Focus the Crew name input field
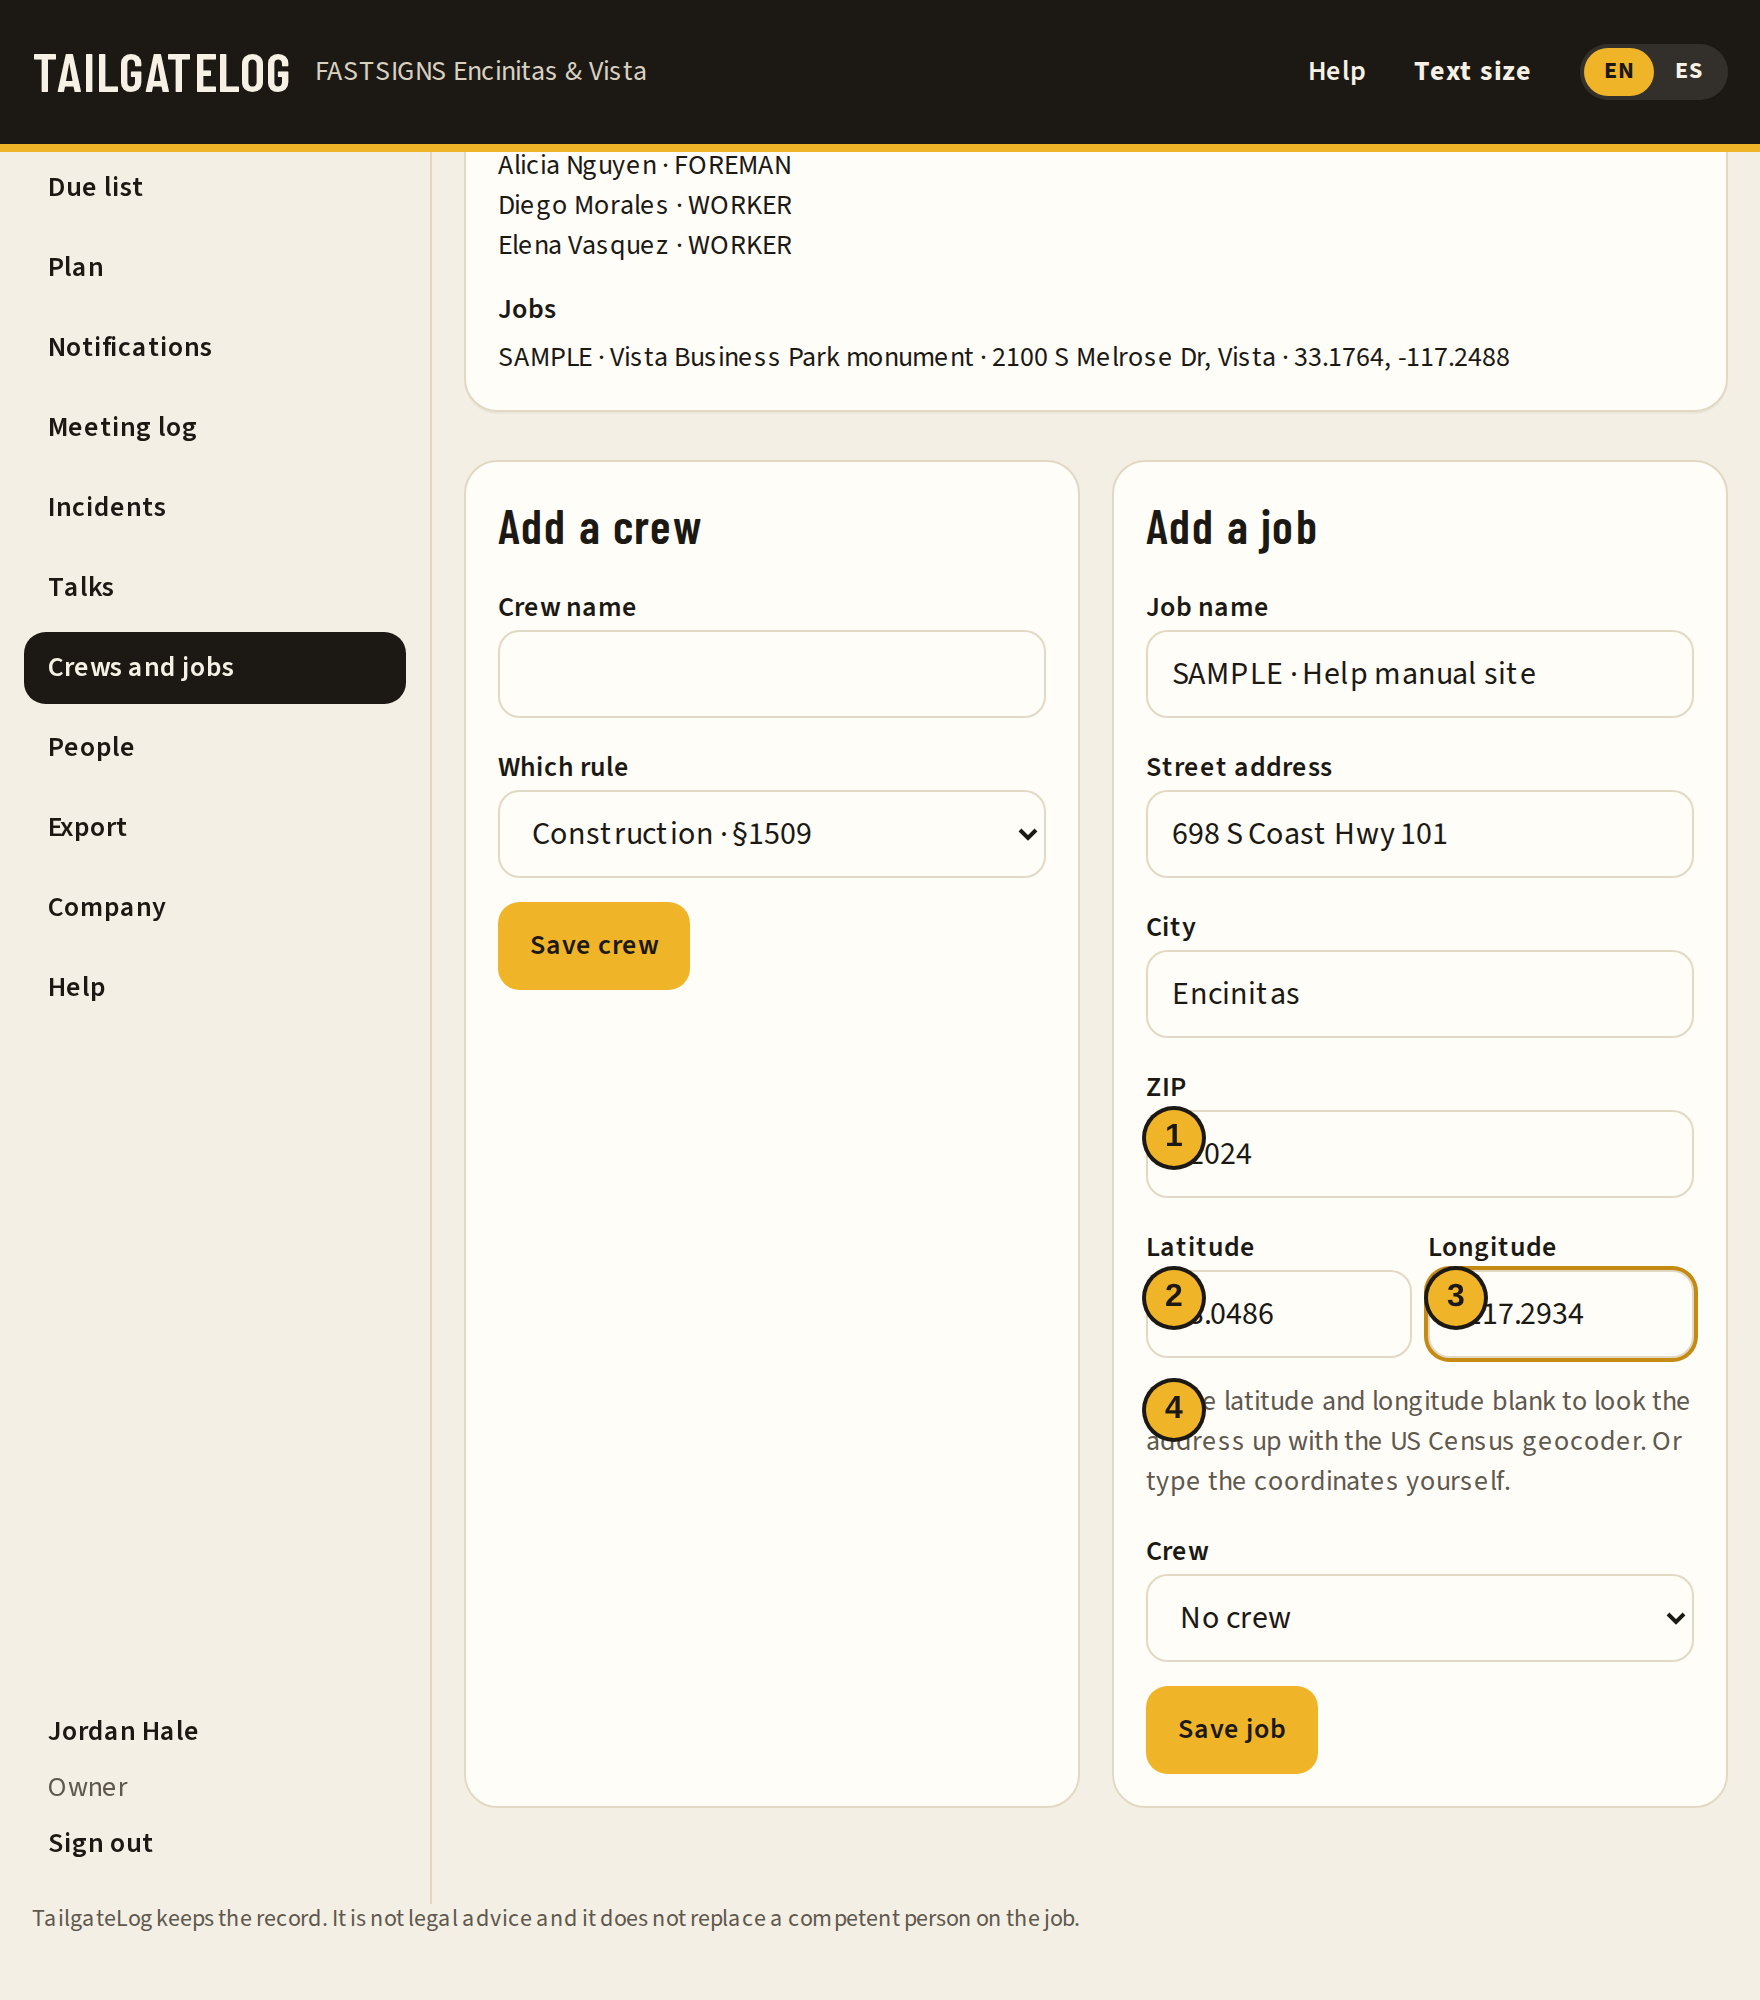 click(771, 674)
